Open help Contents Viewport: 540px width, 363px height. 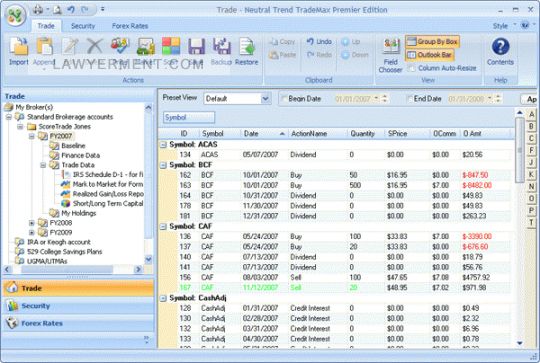pyautogui.click(x=500, y=52)
